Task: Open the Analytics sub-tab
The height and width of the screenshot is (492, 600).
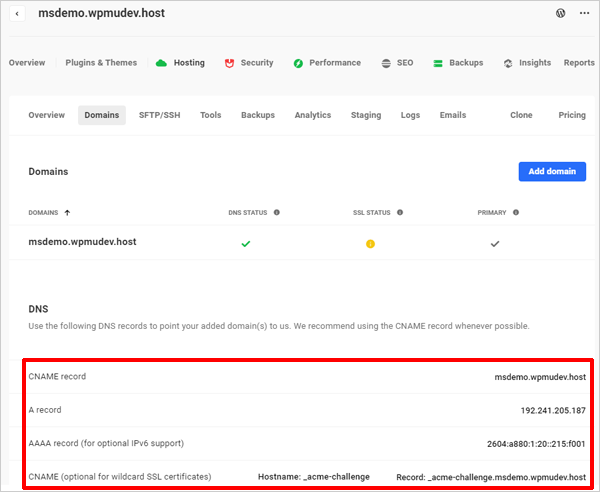Action: pos(313,115)
